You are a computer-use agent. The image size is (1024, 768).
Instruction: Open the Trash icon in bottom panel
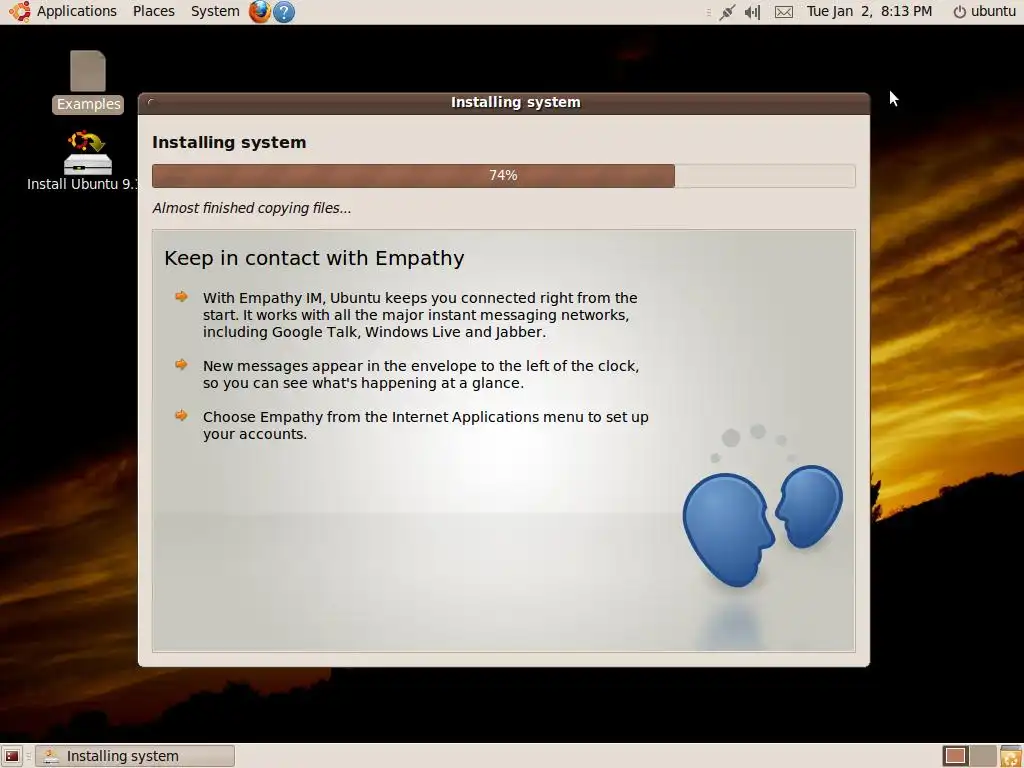[1010, 756]
